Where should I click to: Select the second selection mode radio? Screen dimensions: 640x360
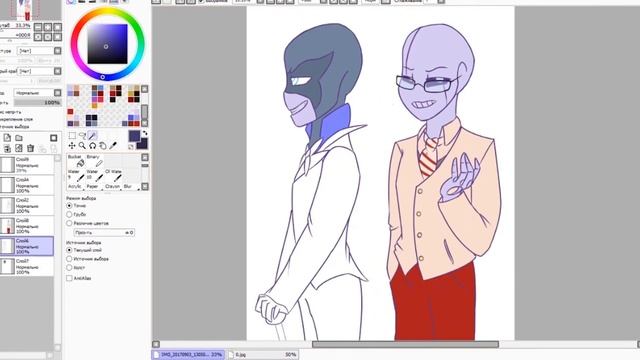[69, 214]
